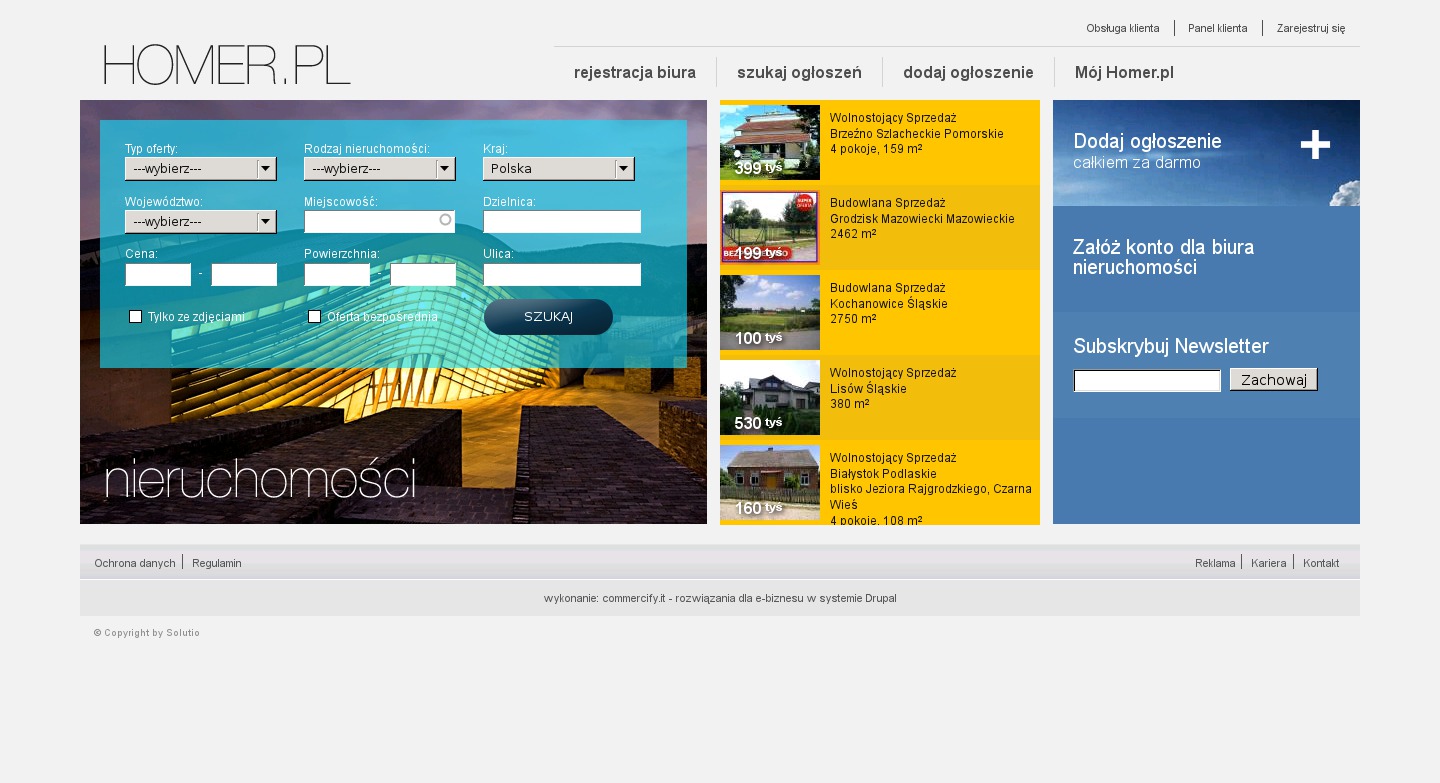This screenshot has width=1440, height=783.
Task: Open the Kochanowice 100 tys plot thumbnail
Action: click(769, 312)
